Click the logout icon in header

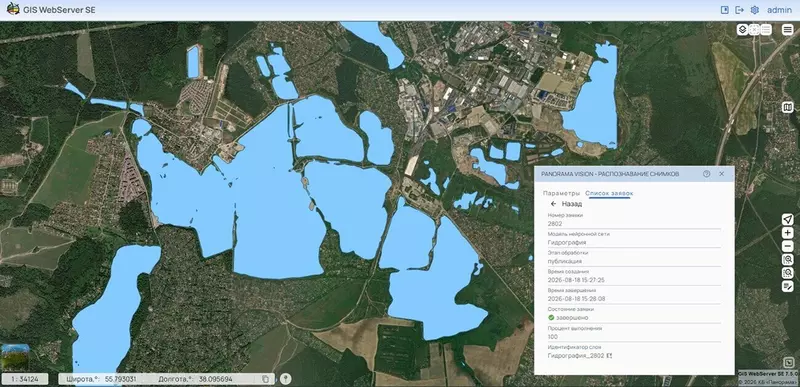coord(739,10)
